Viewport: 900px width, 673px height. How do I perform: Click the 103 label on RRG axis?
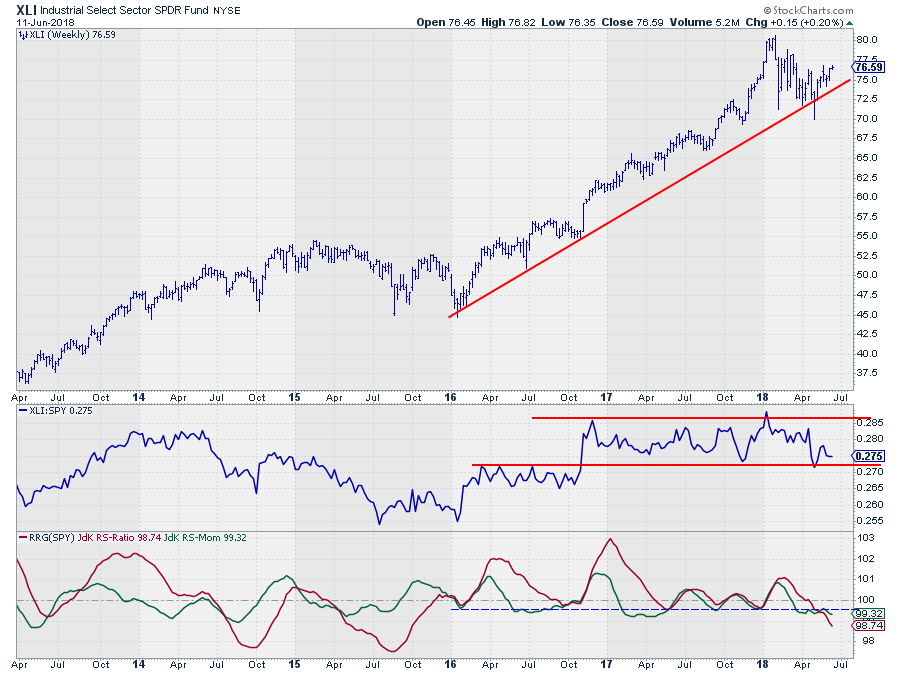[866, 538]
